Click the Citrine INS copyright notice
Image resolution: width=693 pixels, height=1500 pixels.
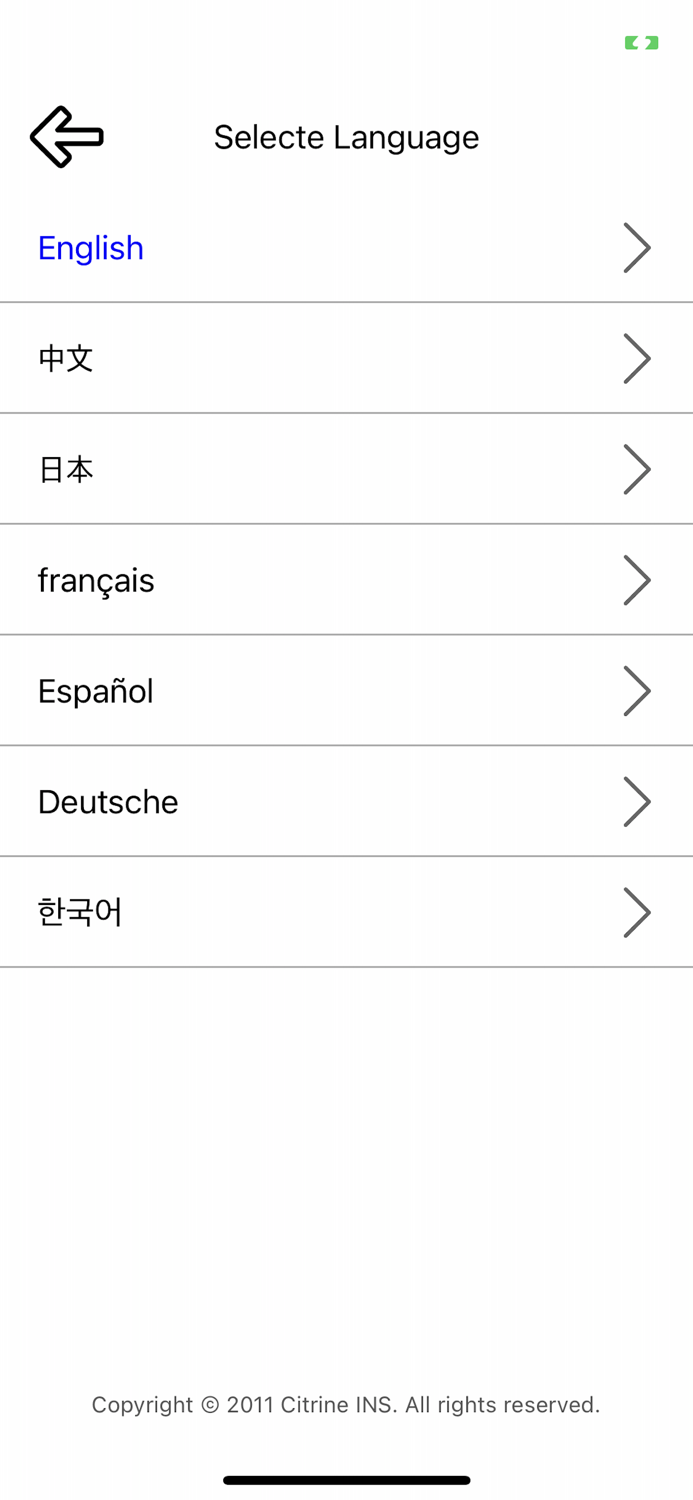coord(346,1404)
